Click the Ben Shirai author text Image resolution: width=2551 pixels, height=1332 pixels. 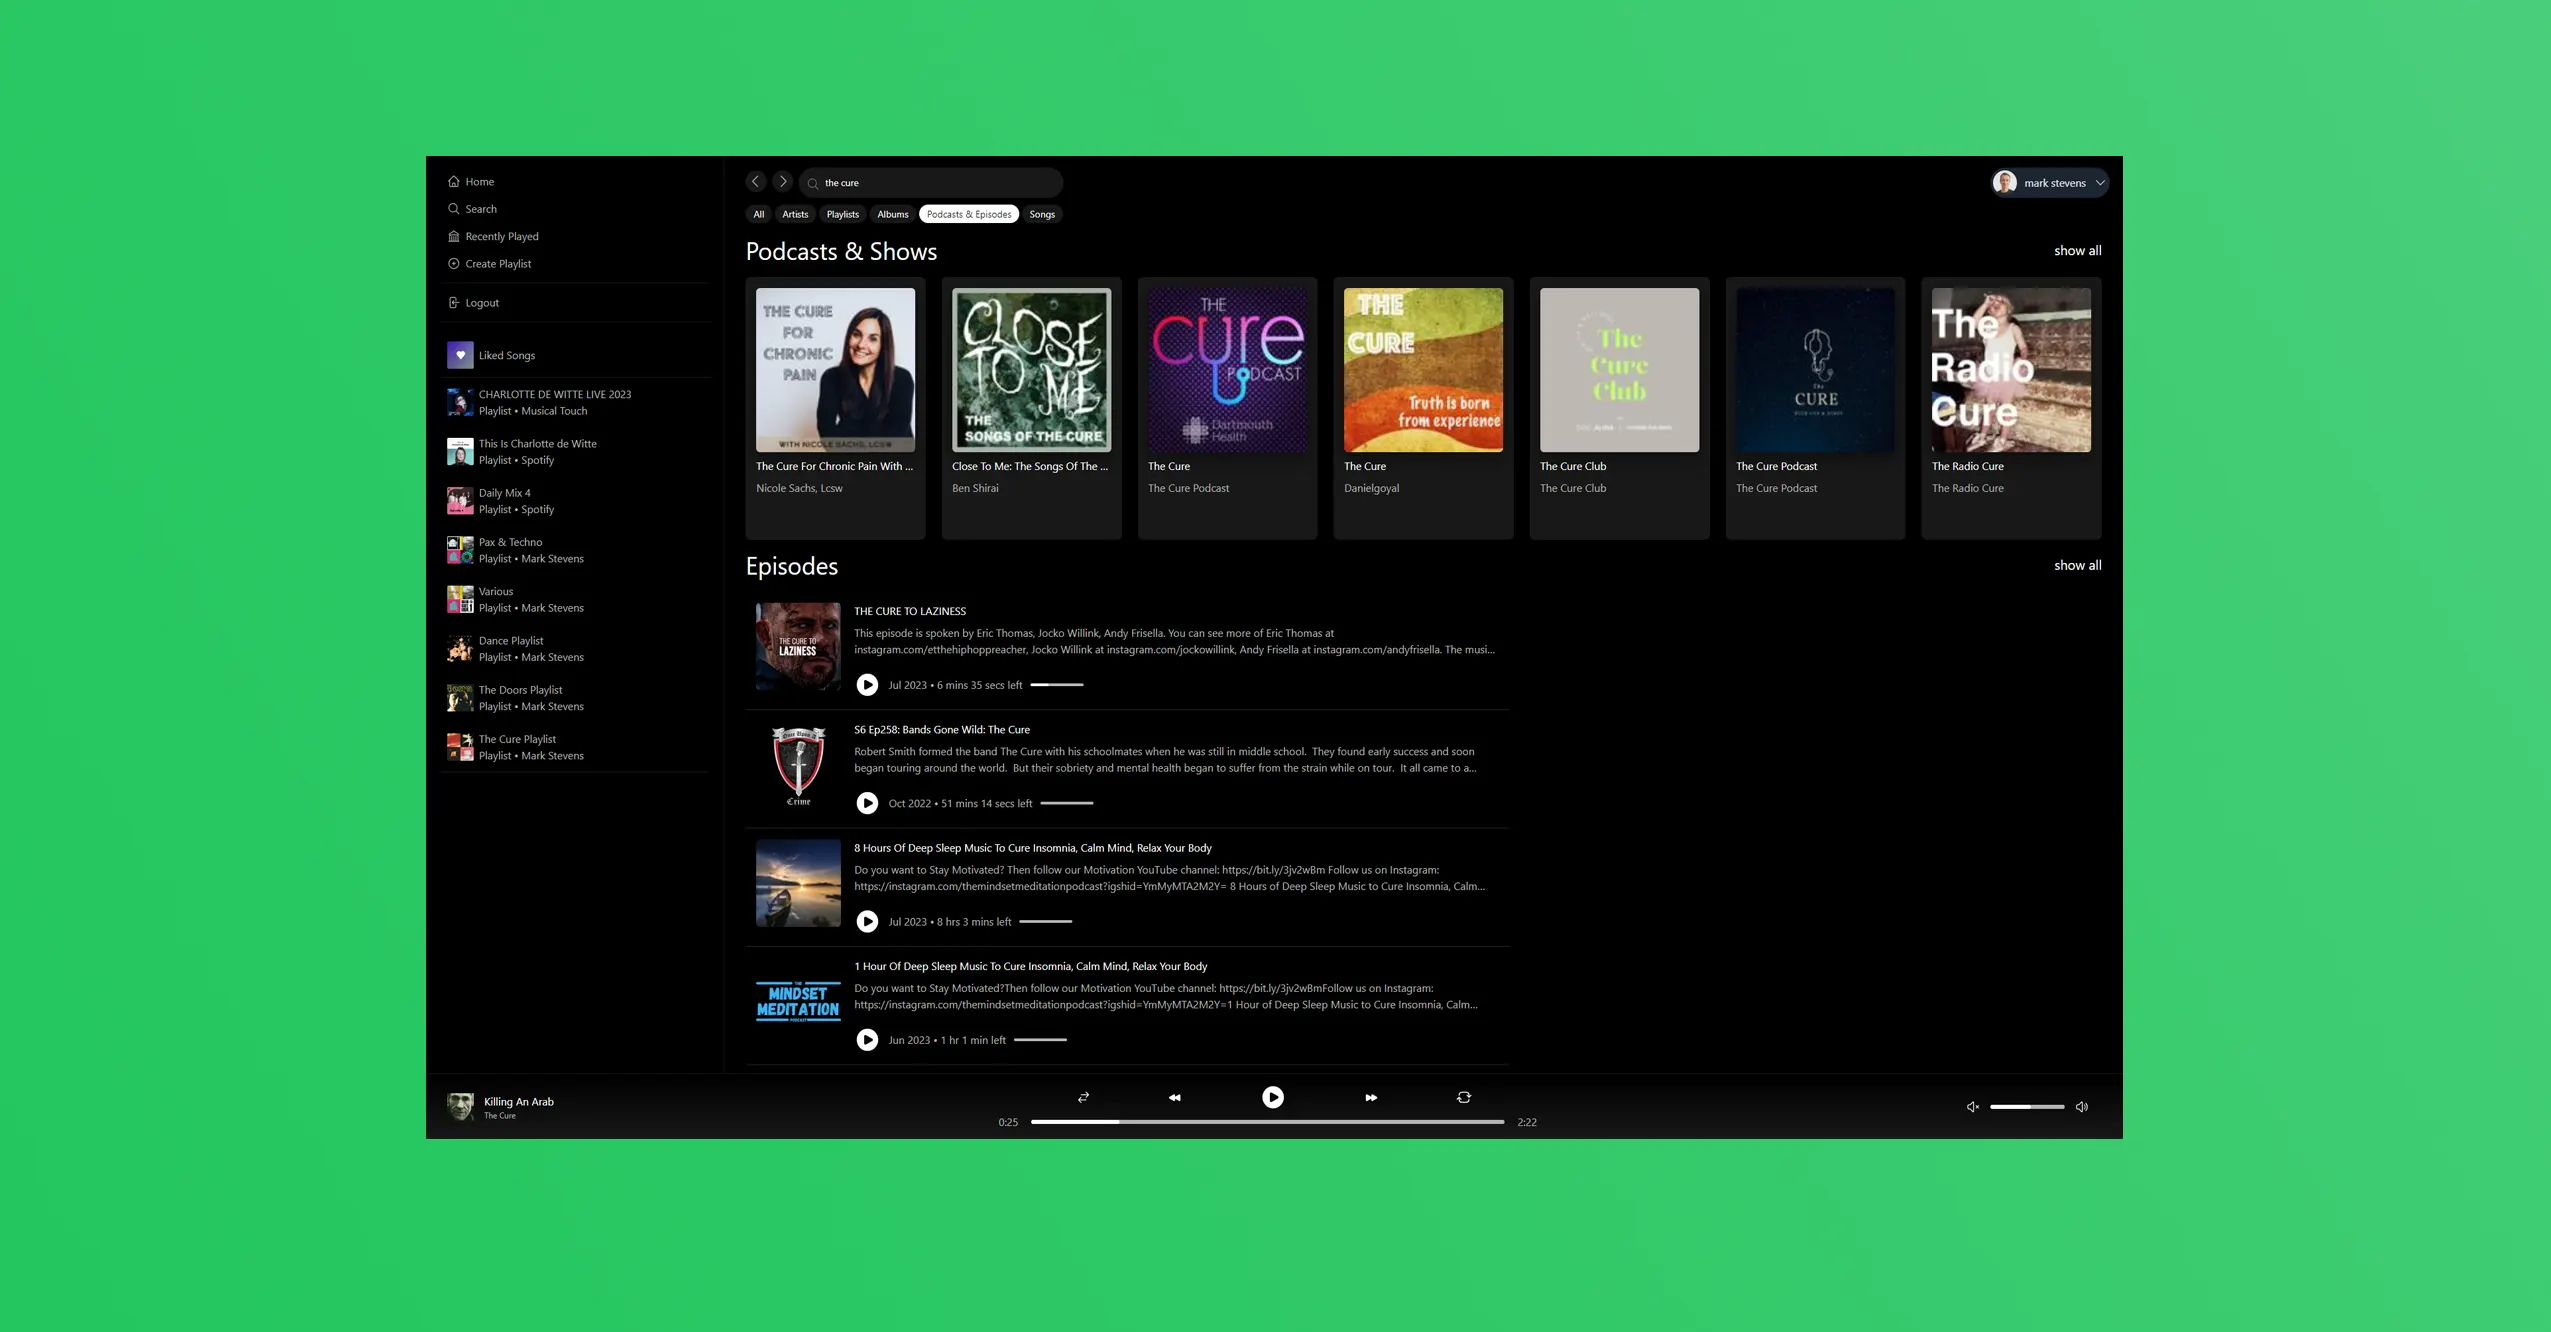[975, 489]
